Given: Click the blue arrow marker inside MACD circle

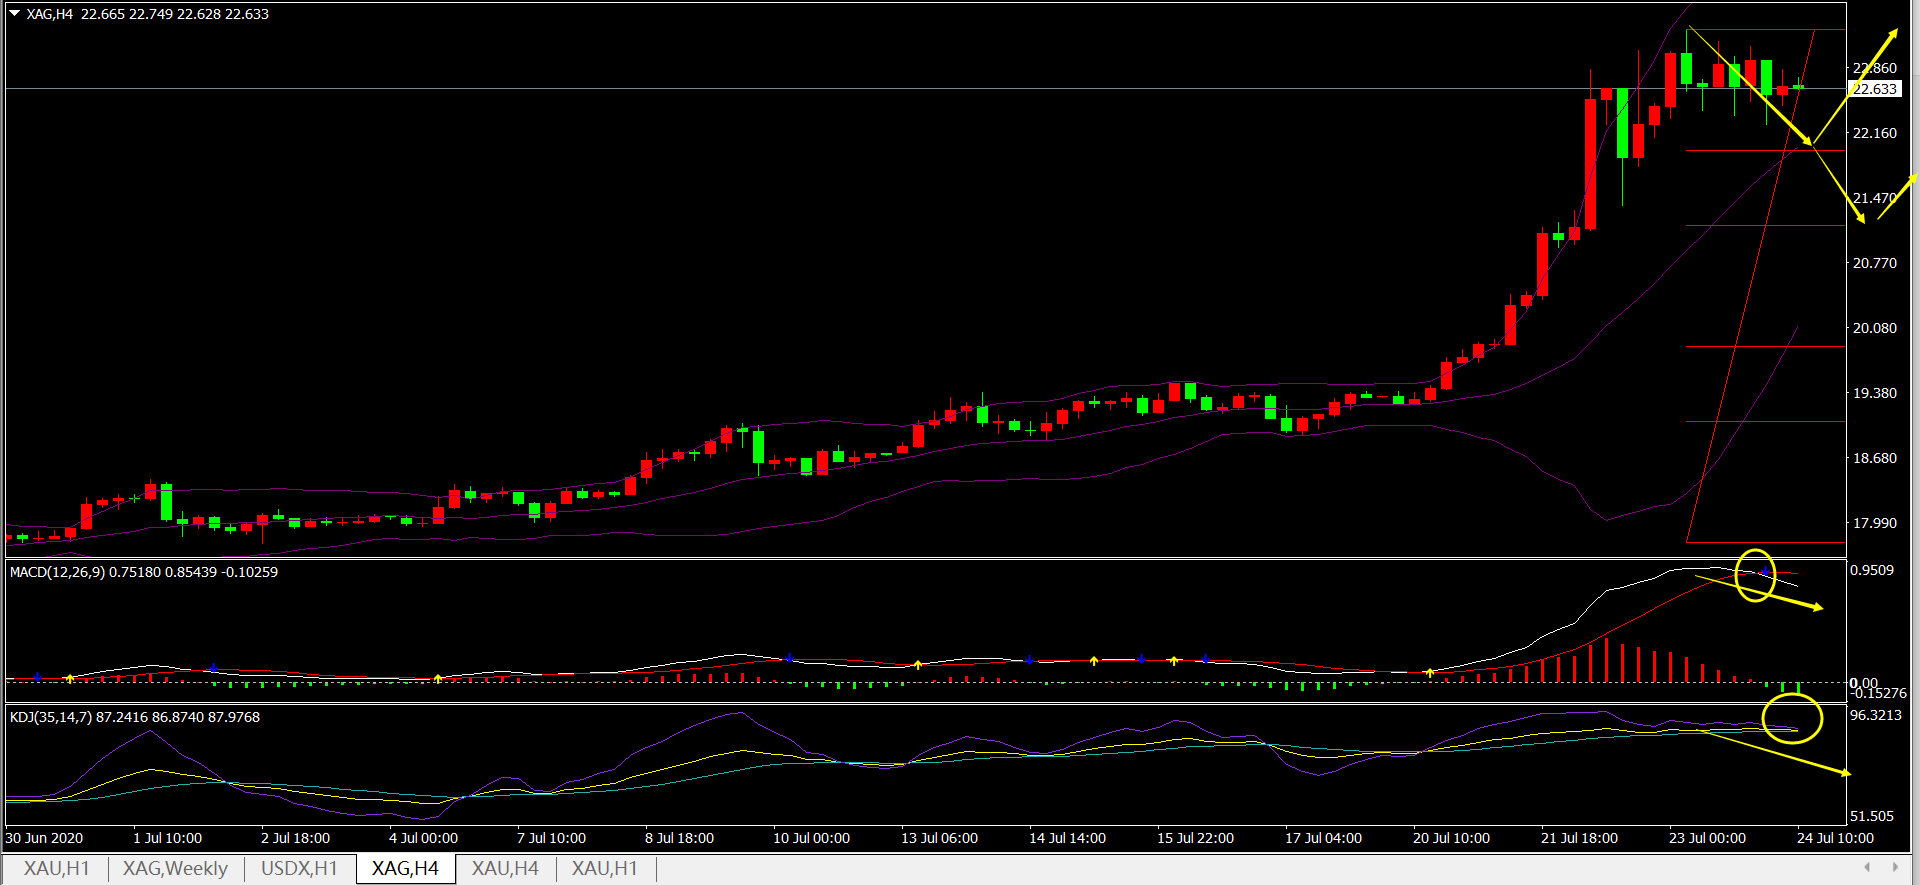Looking at the screenshot, I should pos(1766,572).
